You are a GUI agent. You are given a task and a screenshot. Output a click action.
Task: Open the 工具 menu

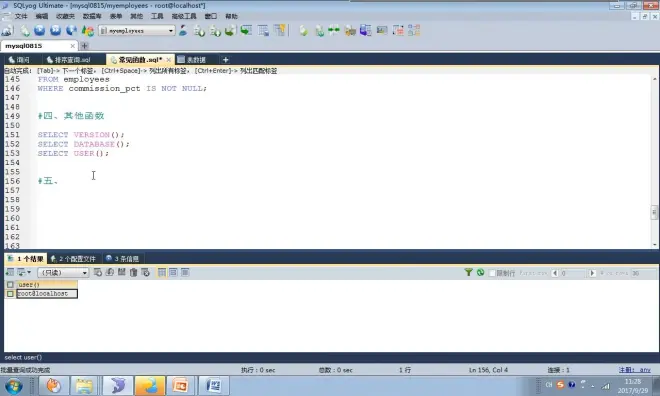click(x=157, y=16)
